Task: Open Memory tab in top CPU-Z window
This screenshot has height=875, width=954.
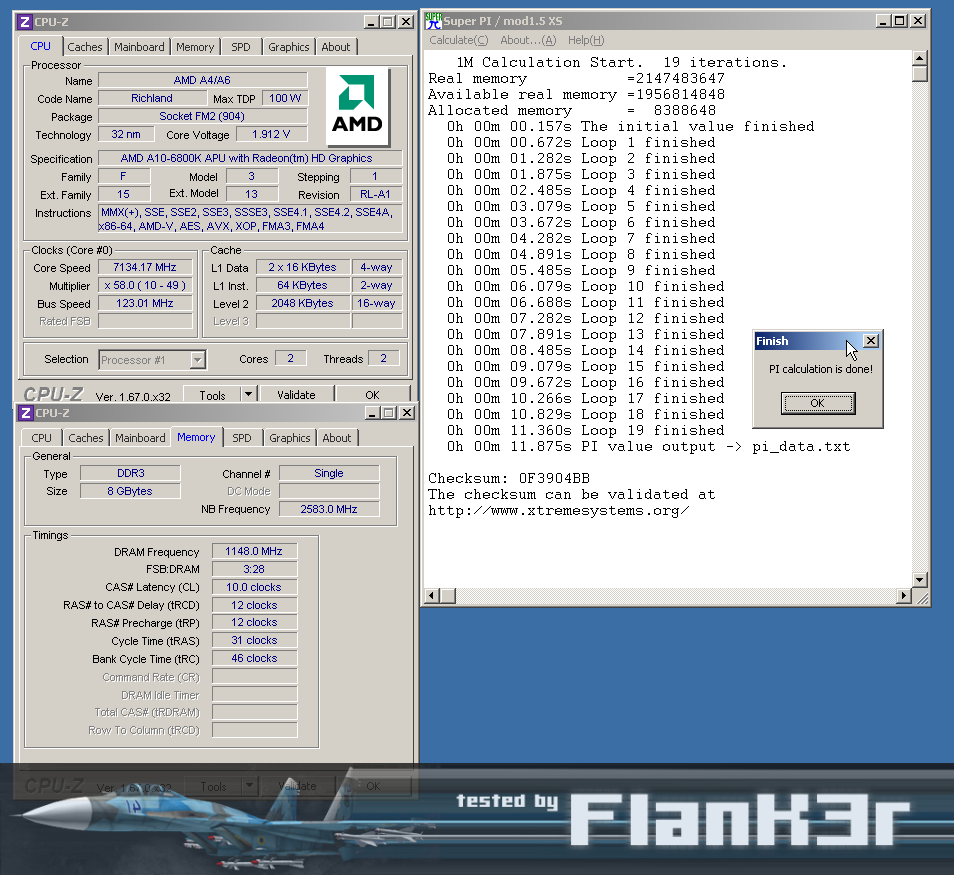Action: tap(195, 47)
